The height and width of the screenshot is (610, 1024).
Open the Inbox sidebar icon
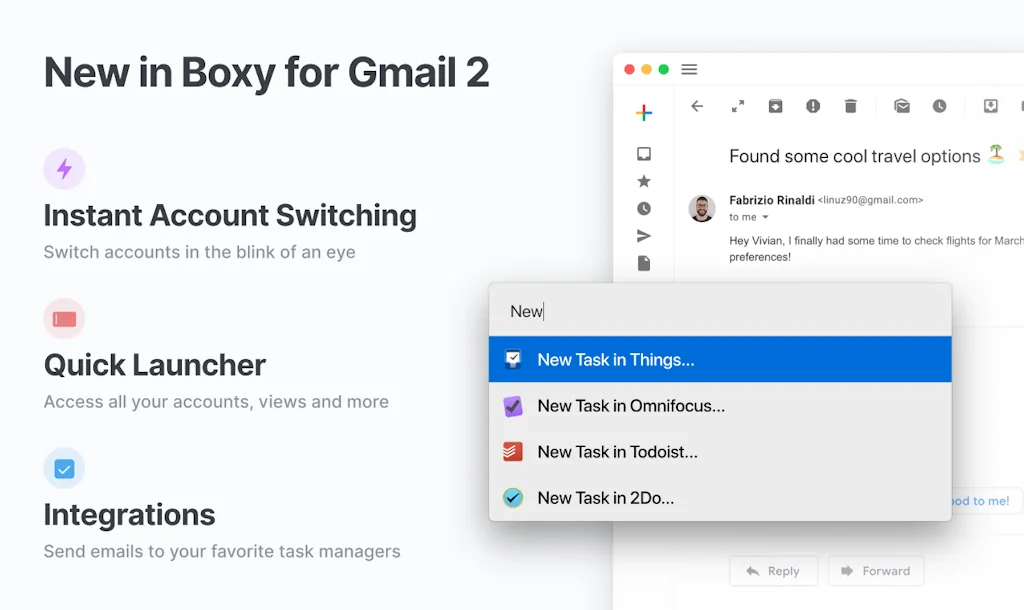(644, 153)
